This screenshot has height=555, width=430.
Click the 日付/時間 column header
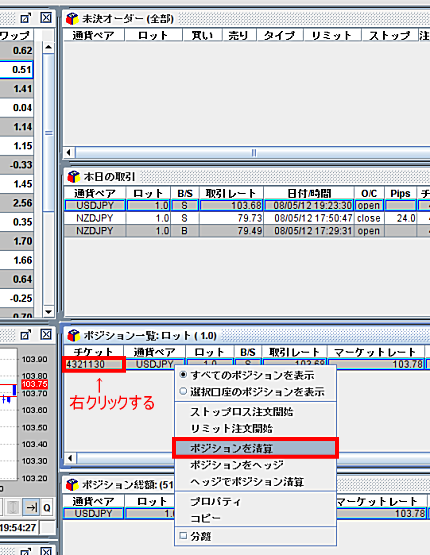pos(309,193)
